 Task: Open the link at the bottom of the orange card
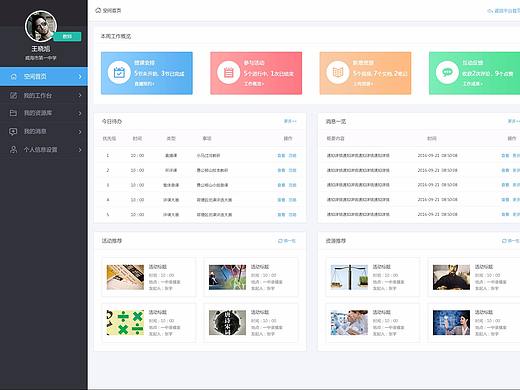pos(363,84)
